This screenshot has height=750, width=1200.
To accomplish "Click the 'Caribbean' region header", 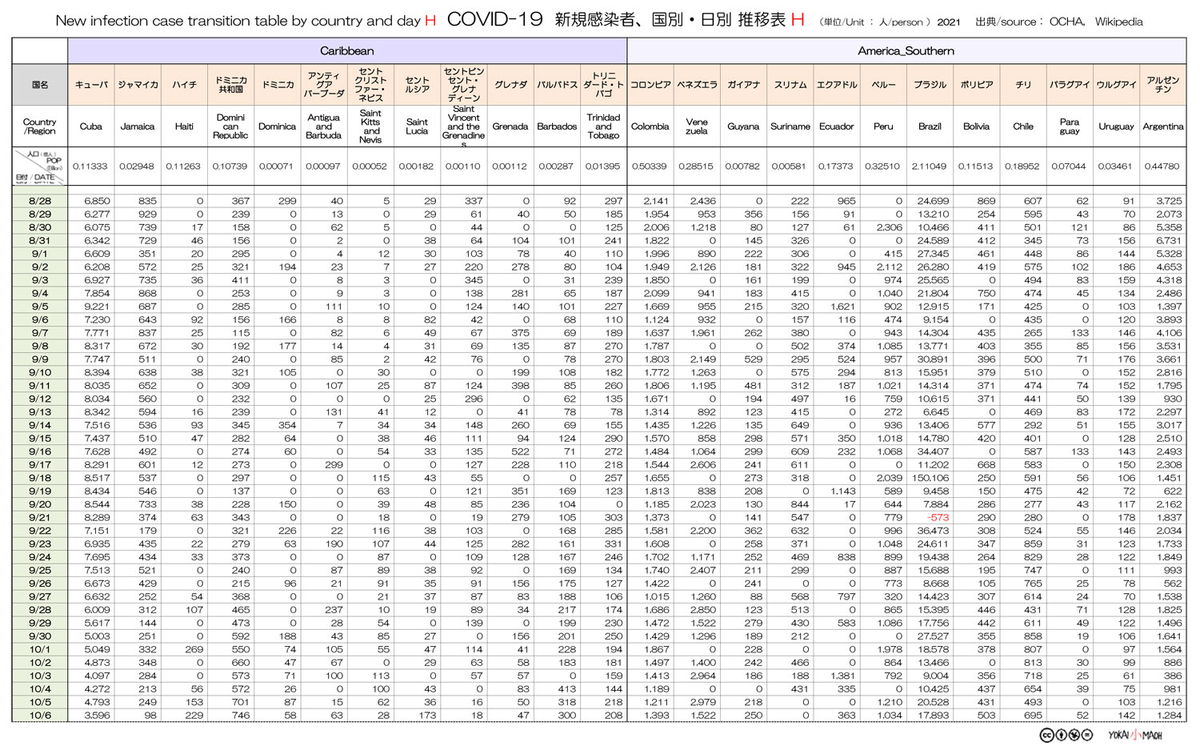I will 348,50.
